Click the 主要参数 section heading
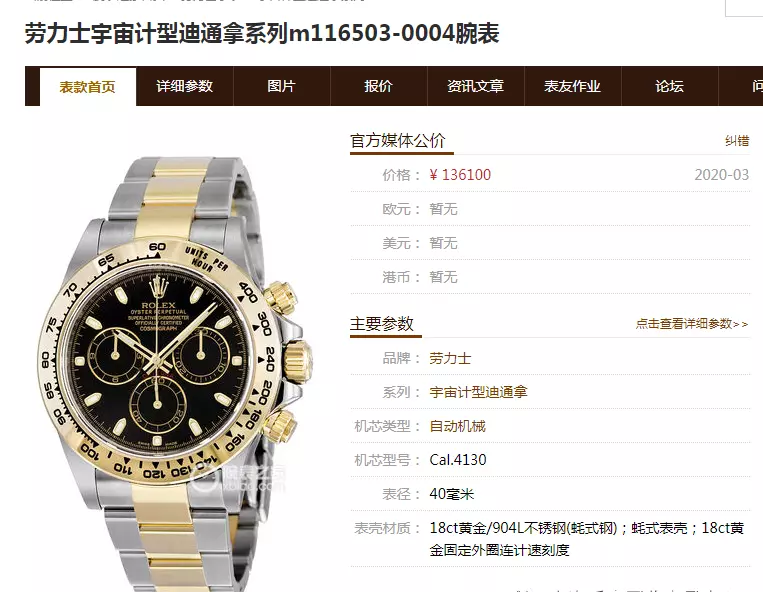Viewport: 763px width, 592px height. click(382, 324)
